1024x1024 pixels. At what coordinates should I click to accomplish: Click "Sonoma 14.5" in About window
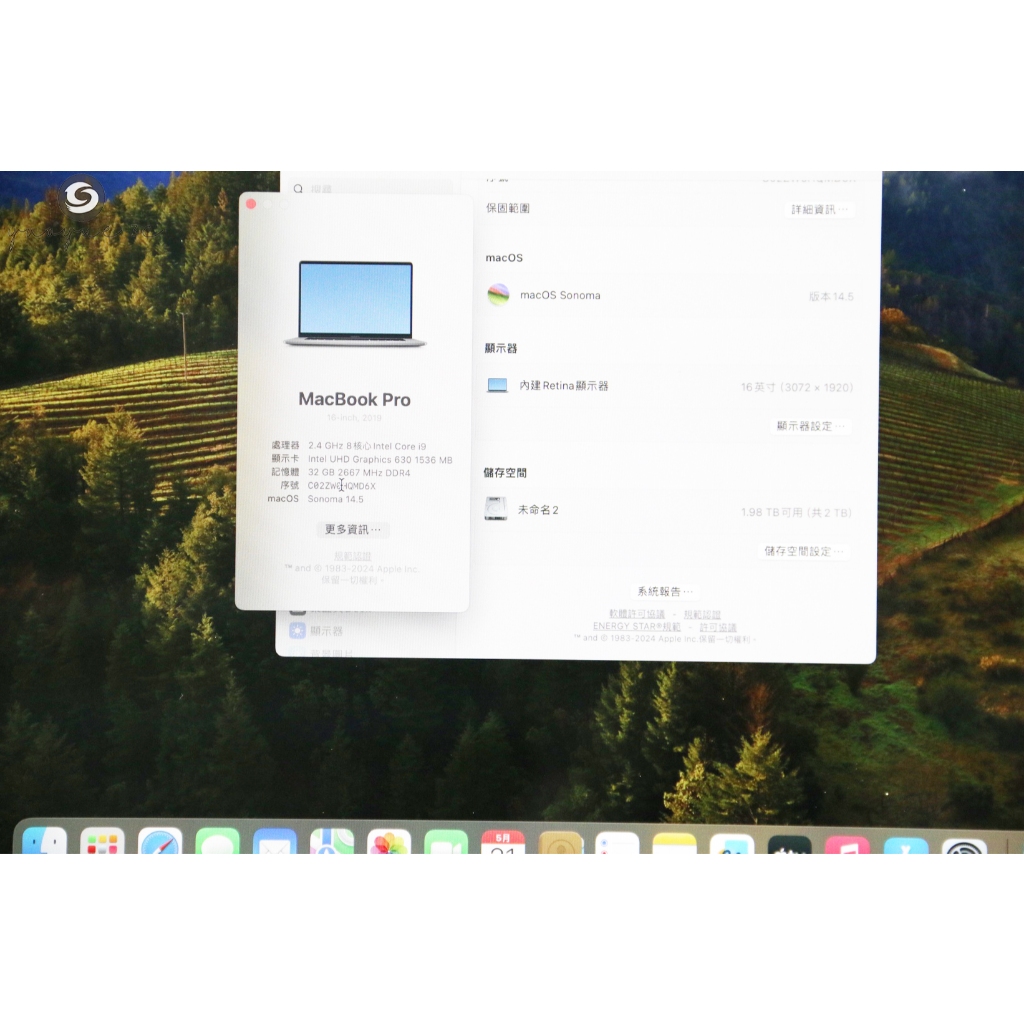[x=336, y=499]
